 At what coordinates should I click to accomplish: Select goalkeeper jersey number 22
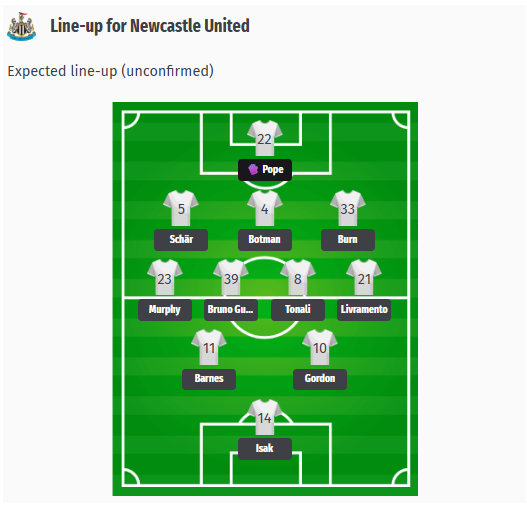point(265,138)
